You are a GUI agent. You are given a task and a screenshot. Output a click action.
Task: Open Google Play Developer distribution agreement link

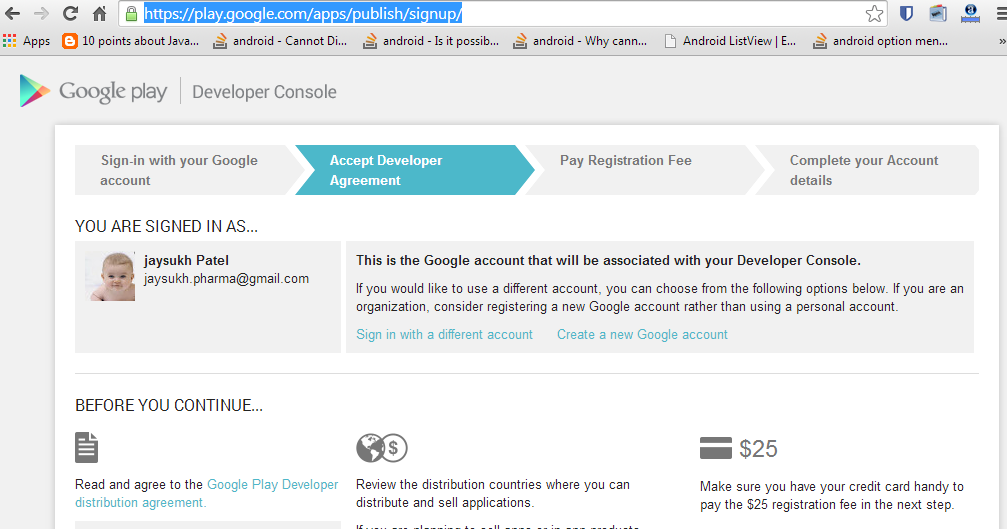[207, 493]
